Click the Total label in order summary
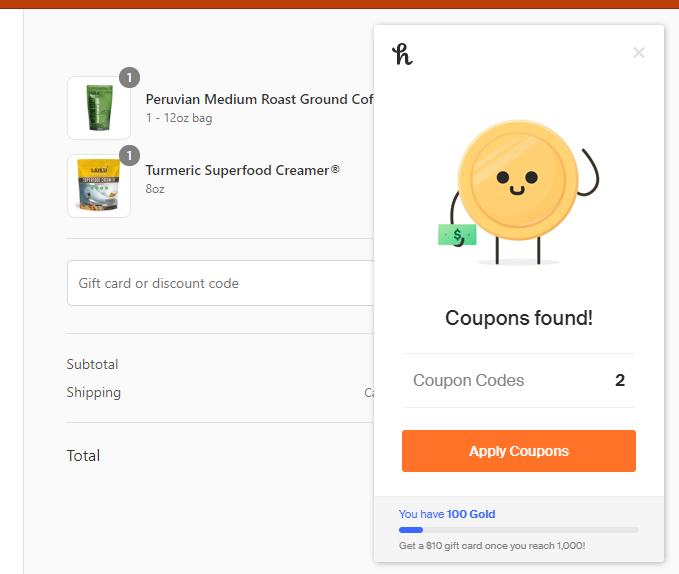 pyautogui.click(x=84, y=455)
